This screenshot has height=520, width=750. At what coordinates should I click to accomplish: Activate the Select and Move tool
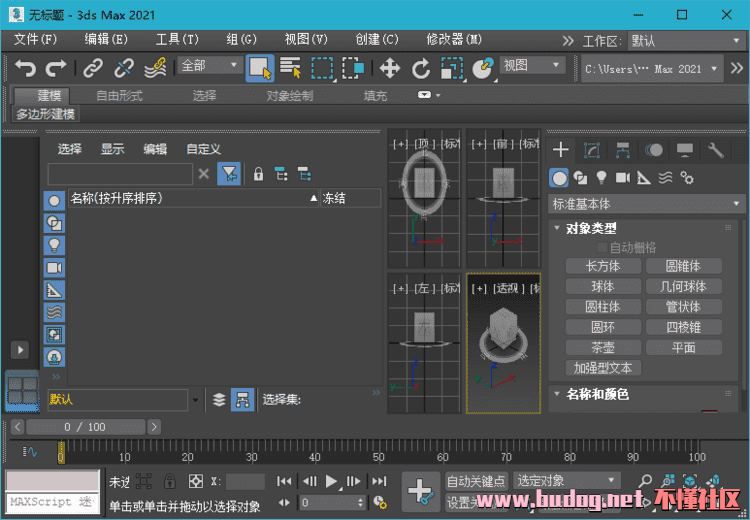(x=390, y=67)
